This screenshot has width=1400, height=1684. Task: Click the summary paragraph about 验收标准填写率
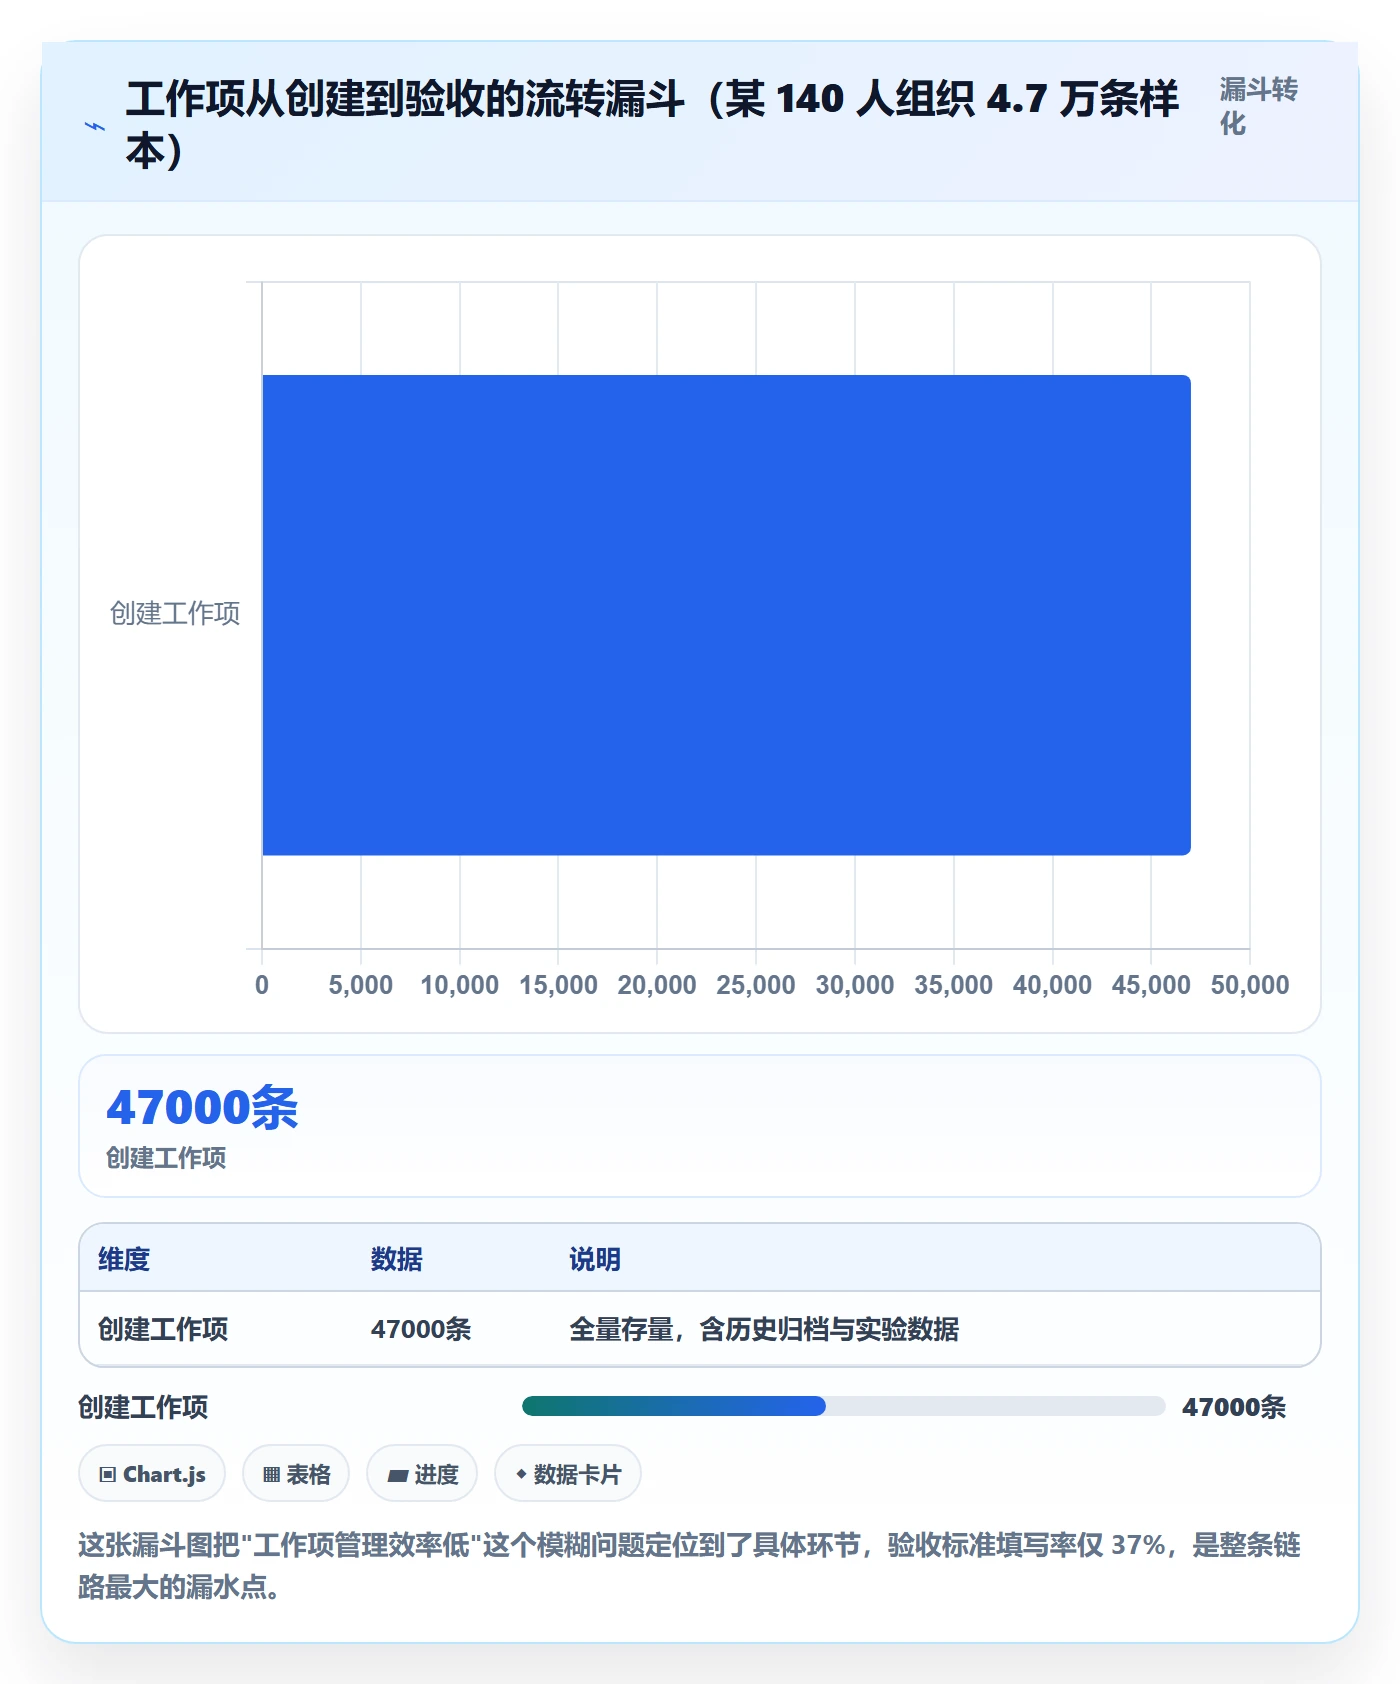689,1566
